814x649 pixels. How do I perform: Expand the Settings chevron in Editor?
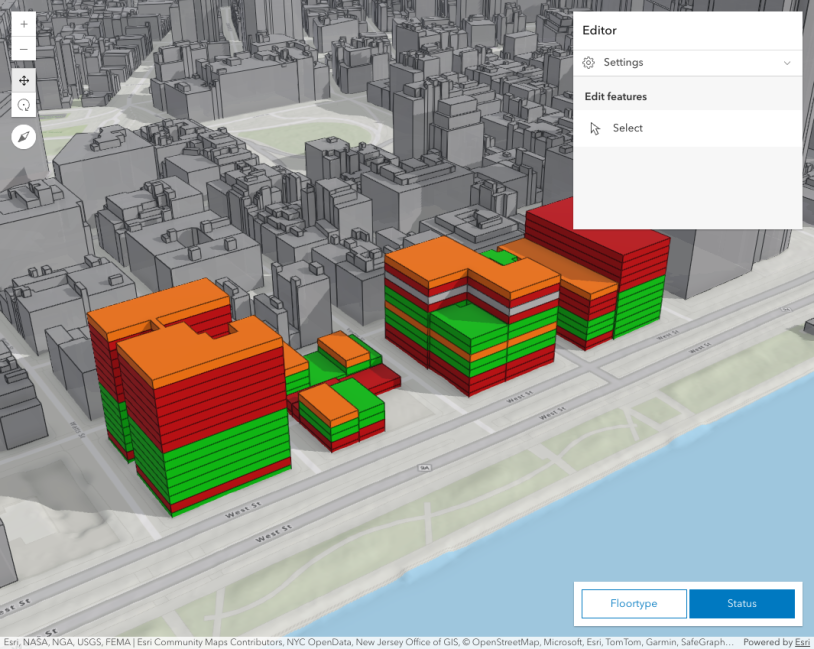787,63
